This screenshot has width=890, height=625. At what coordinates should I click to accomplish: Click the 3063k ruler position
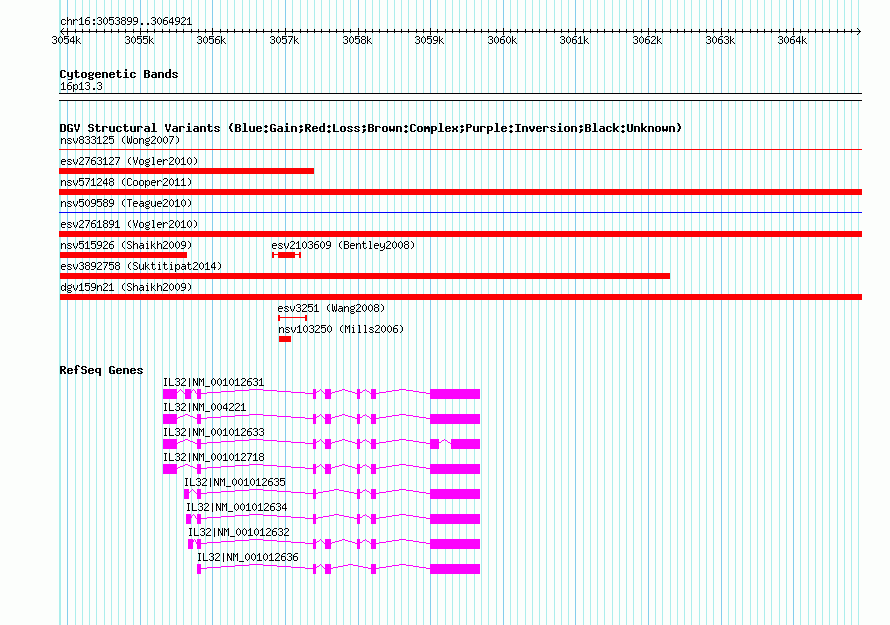720,40
